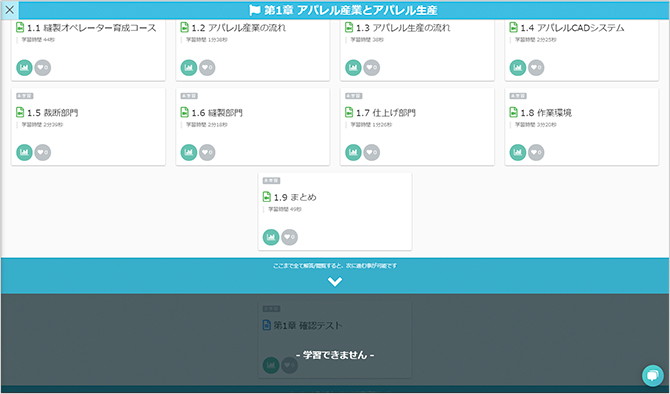Click the chapter title 第1章 アパレル産業とアパレル生産

pyautogui.click(x=350, y=10)
